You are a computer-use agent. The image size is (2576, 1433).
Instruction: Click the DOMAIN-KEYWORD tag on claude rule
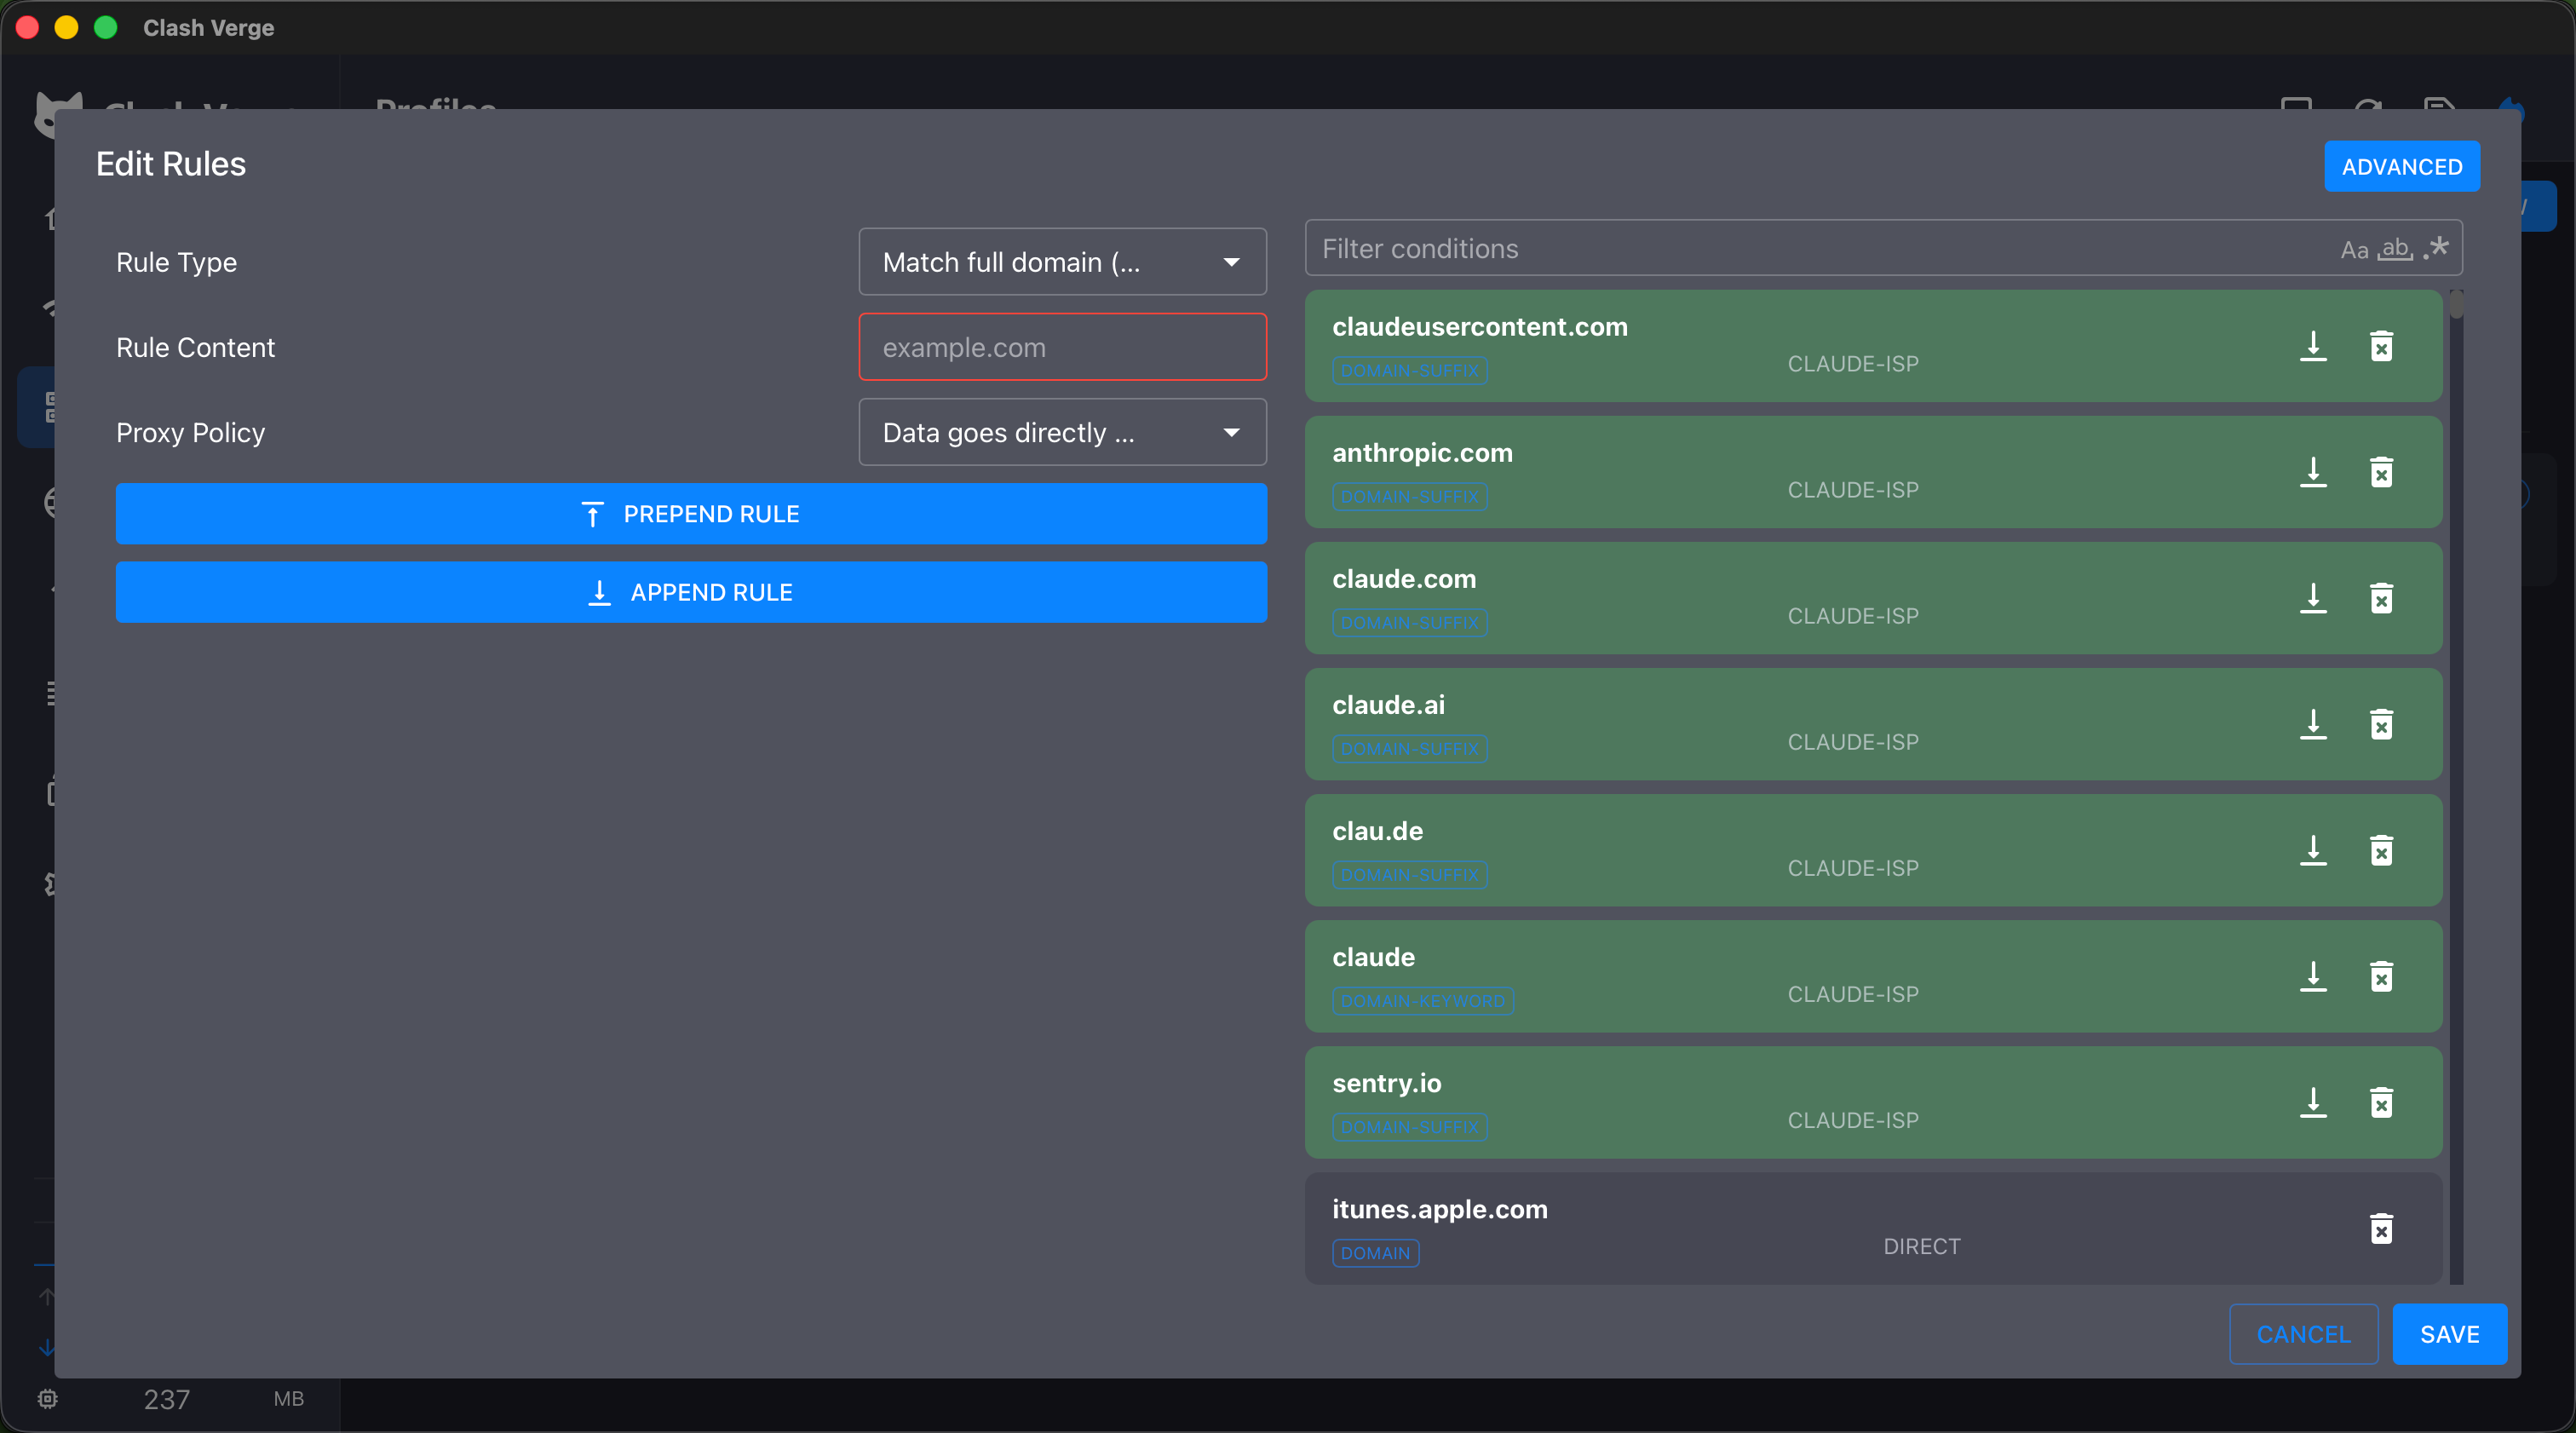1422,1001
